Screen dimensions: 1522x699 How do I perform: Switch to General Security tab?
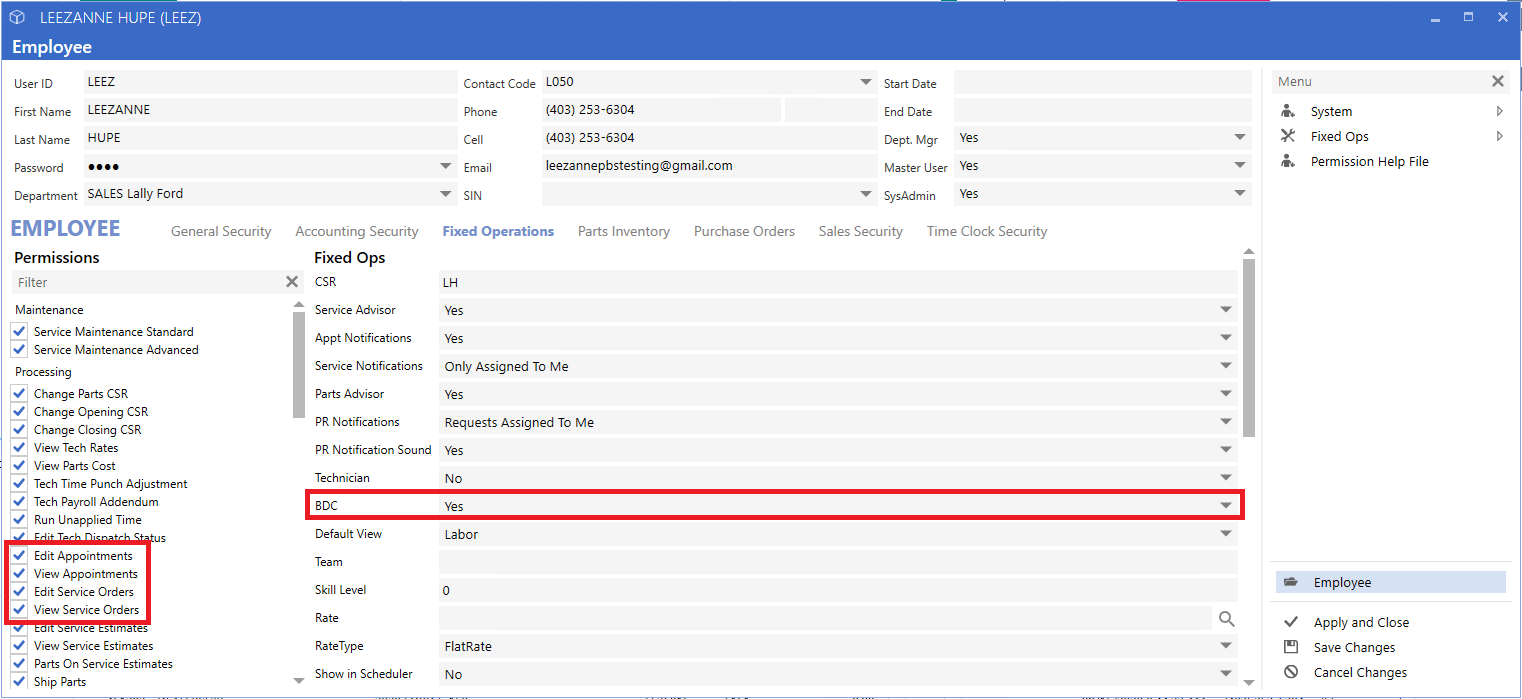pos(221,231)
